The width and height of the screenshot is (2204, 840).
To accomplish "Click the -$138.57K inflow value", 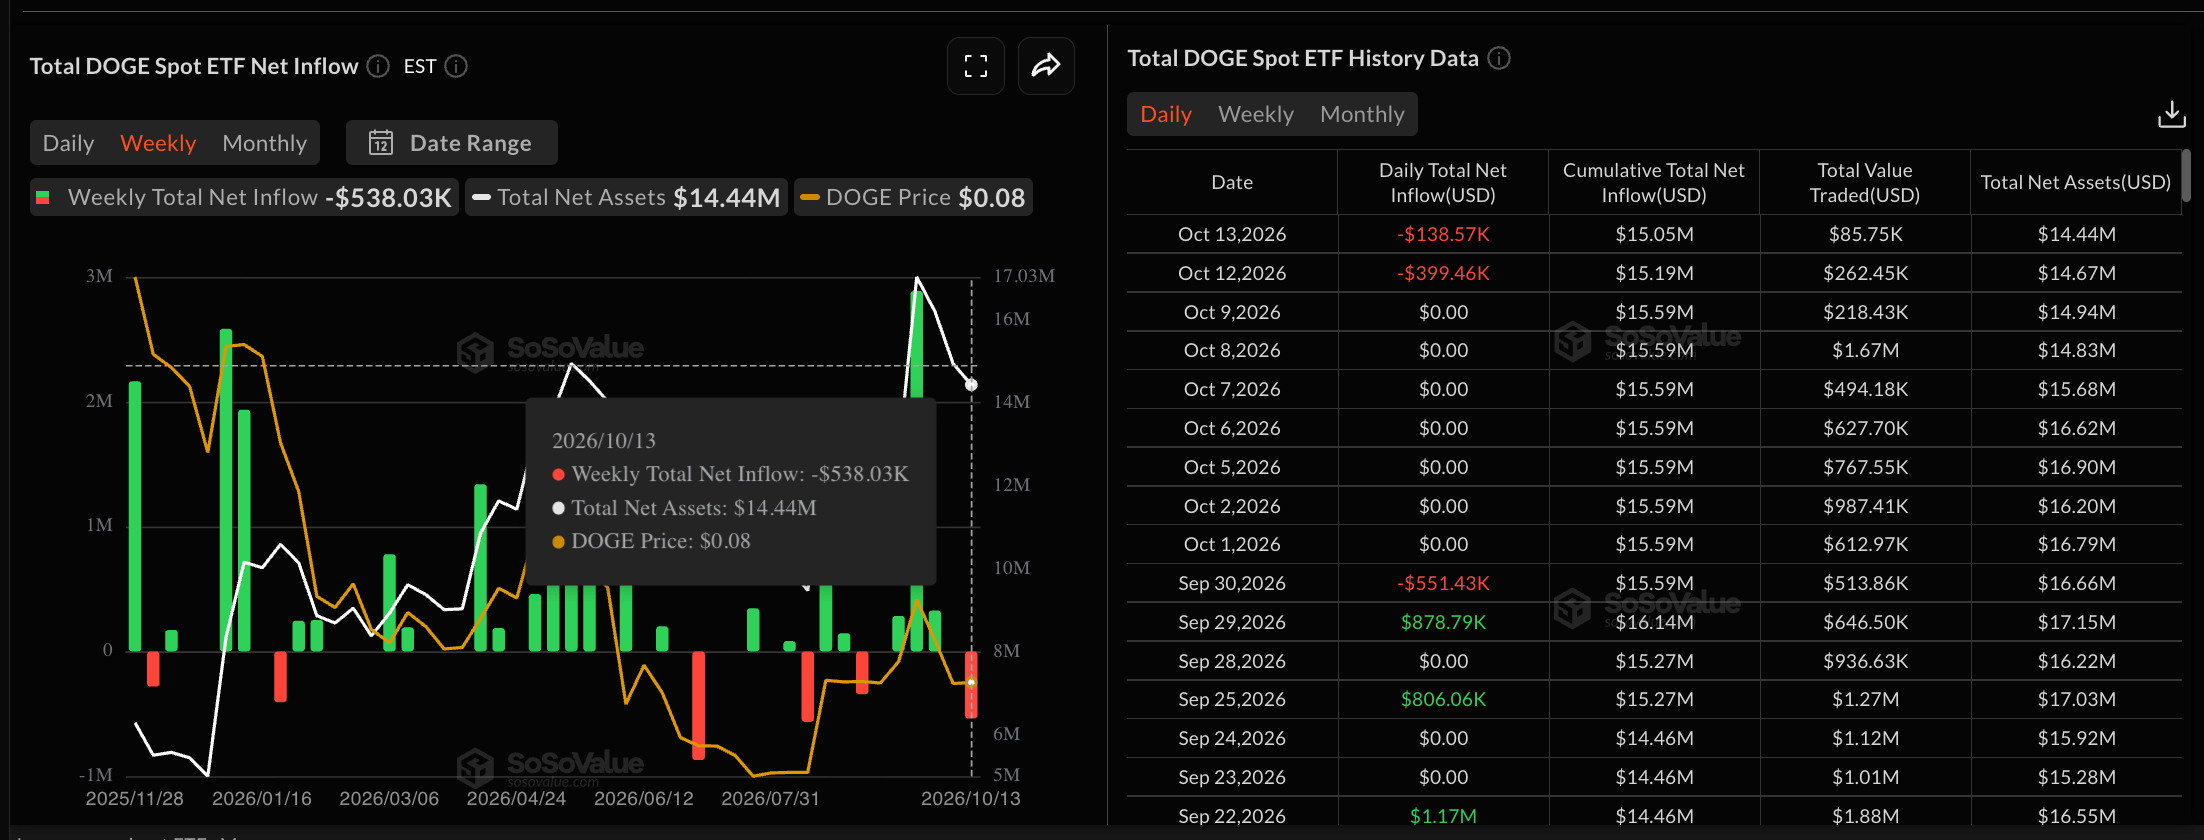I will [1443, 234].
